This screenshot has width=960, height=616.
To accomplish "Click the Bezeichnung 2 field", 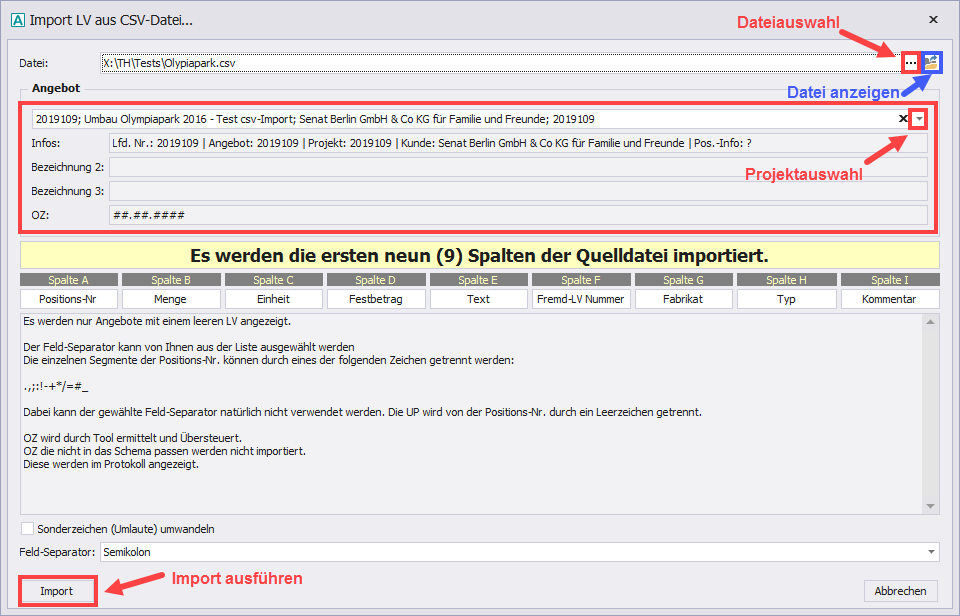I will (x=517, y=167).
